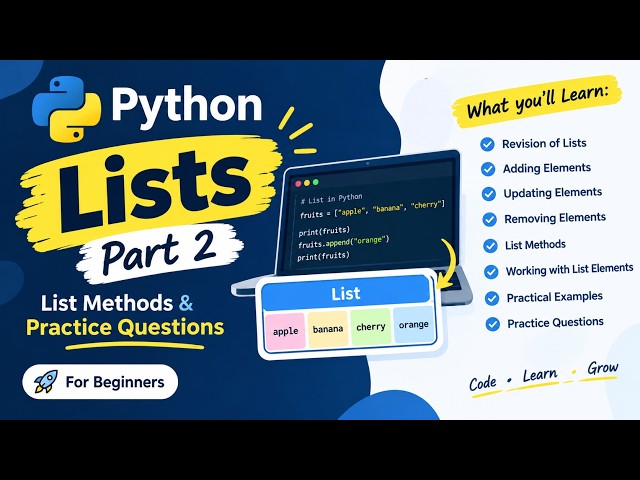Click the Python logo icon
Screen dimensions: 640x480
[x=67, y=109]
